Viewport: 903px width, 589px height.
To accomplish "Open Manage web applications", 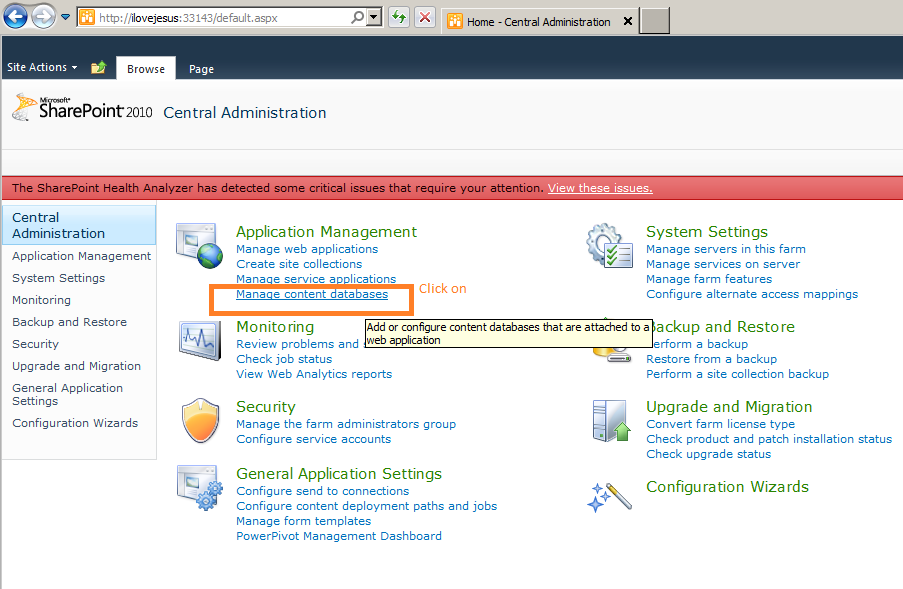I will coord(307,249).
